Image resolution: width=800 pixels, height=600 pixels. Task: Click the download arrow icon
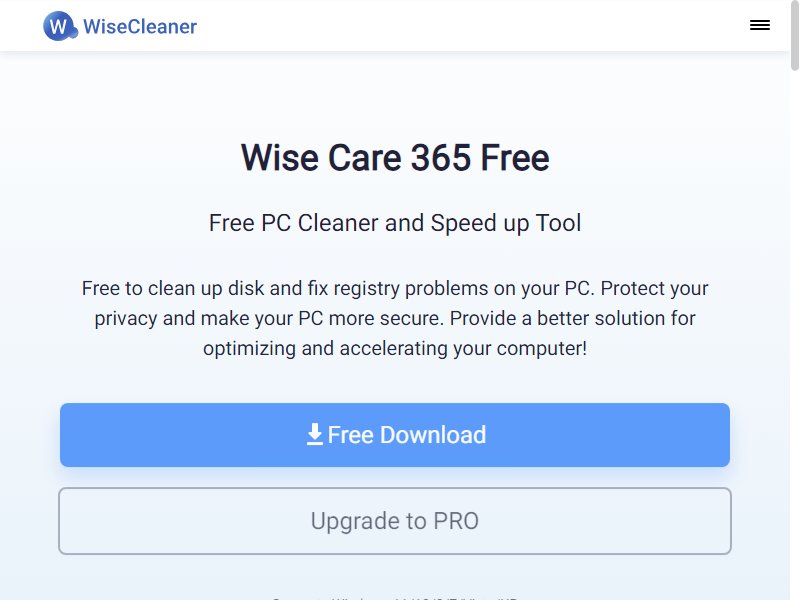[315, 434]
